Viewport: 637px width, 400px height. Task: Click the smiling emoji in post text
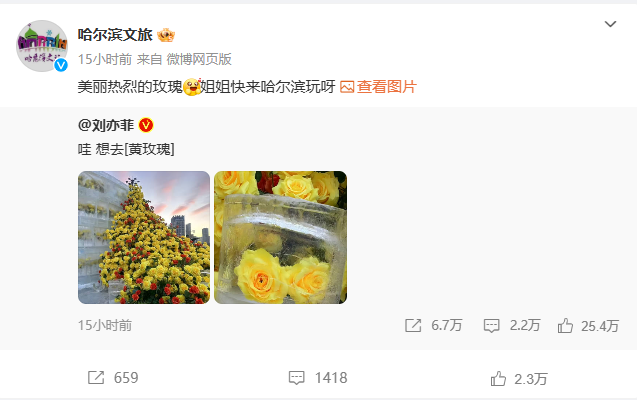(x=192, y=86)
